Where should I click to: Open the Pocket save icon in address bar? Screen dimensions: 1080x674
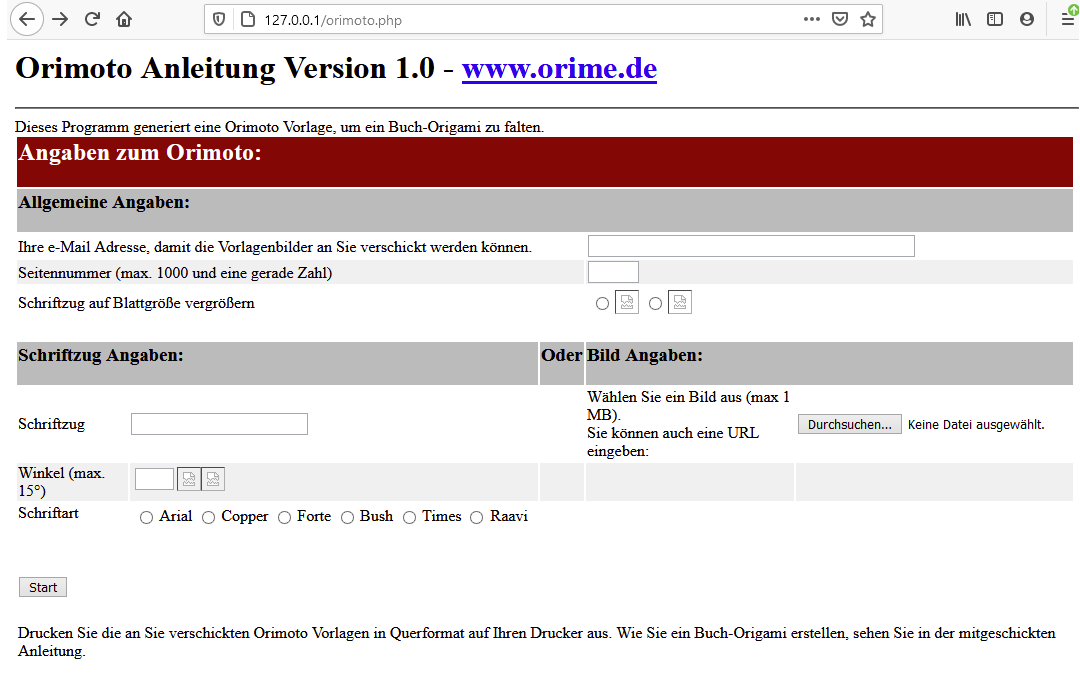[x=840, y=19]
